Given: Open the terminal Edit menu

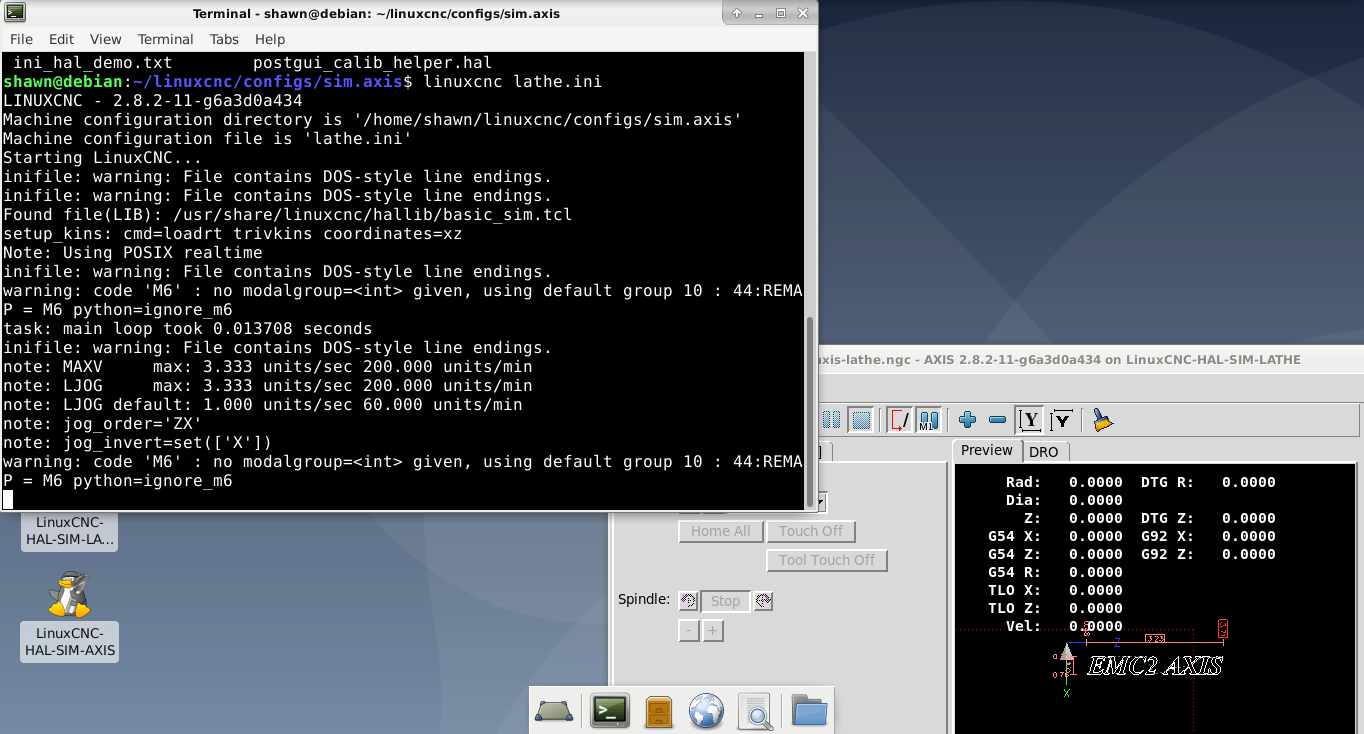Looking at the screenshot, I should pos(62,39).
